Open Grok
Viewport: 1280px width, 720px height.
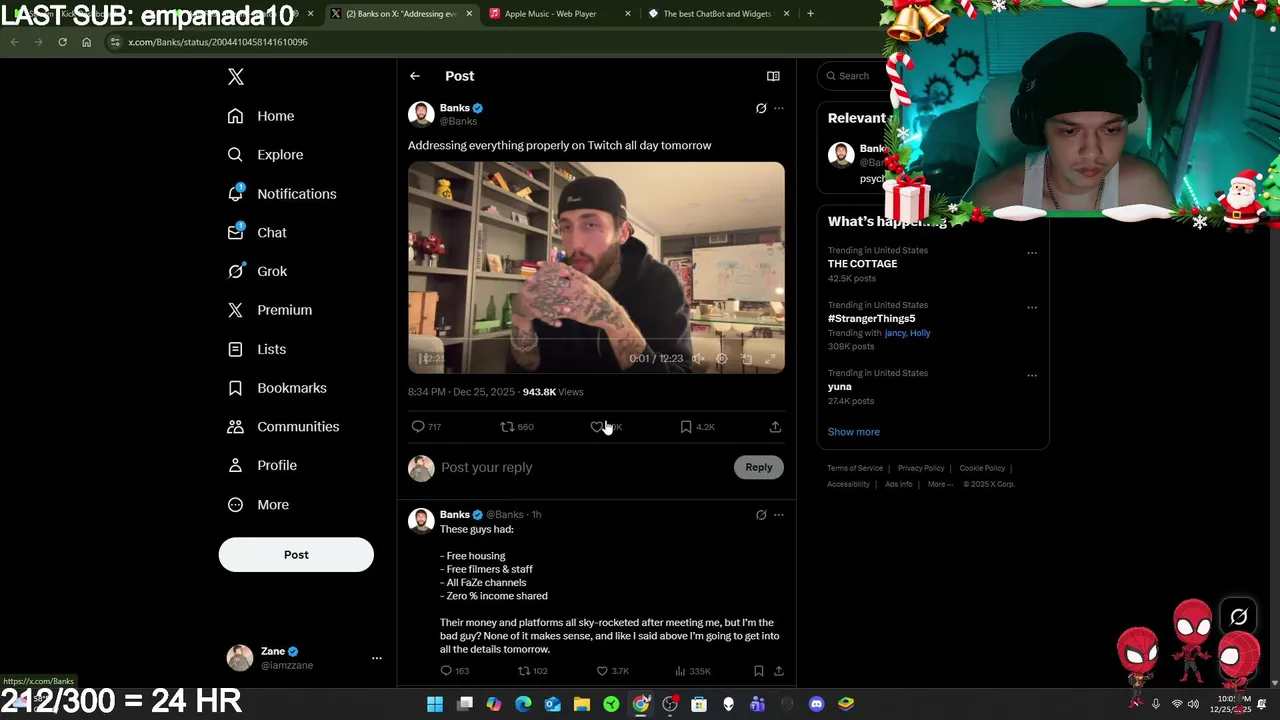(x=257, y=271)
